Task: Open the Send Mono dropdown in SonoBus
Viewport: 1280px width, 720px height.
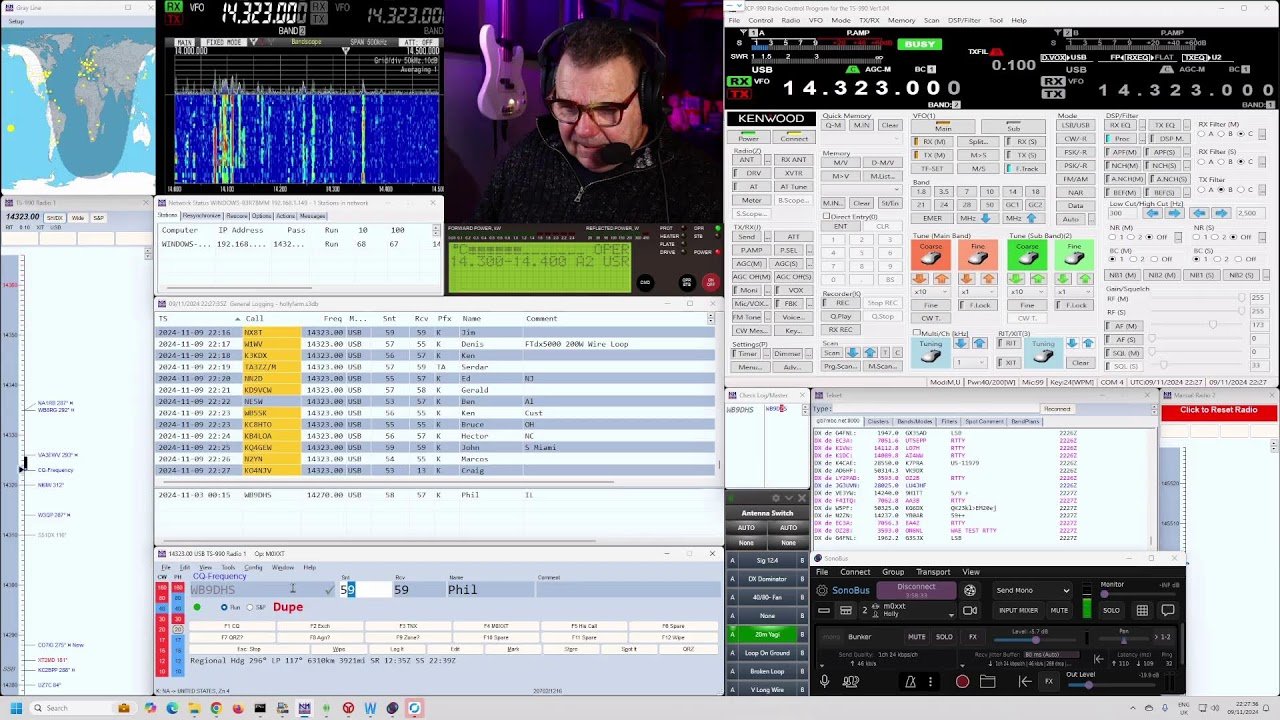Action: tap(1033, 590)
